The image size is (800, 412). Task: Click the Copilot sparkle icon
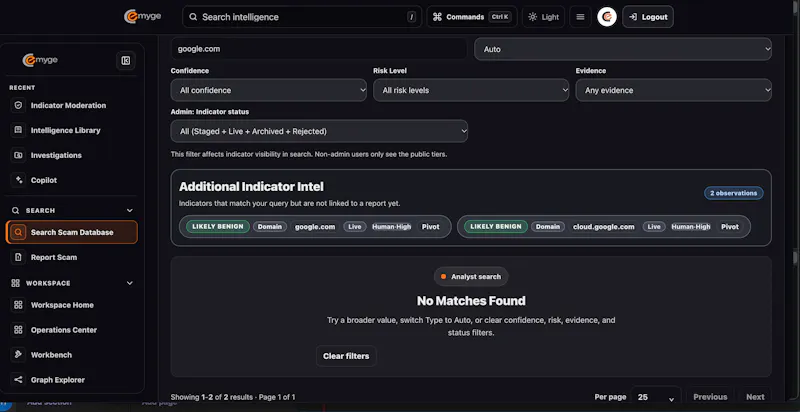pos(18,180)
